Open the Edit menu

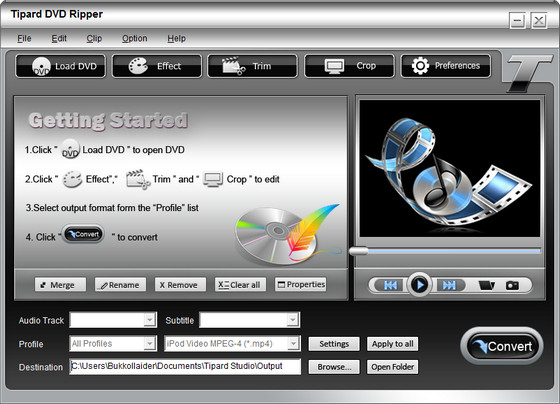point(59,38)
